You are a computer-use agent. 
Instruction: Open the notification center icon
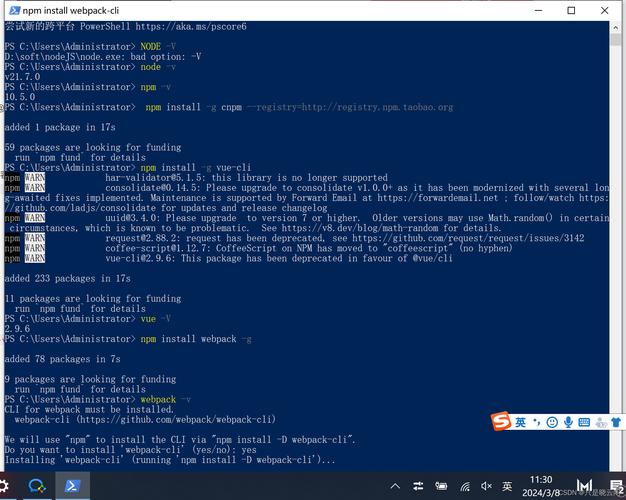click(x=617, y=486)
